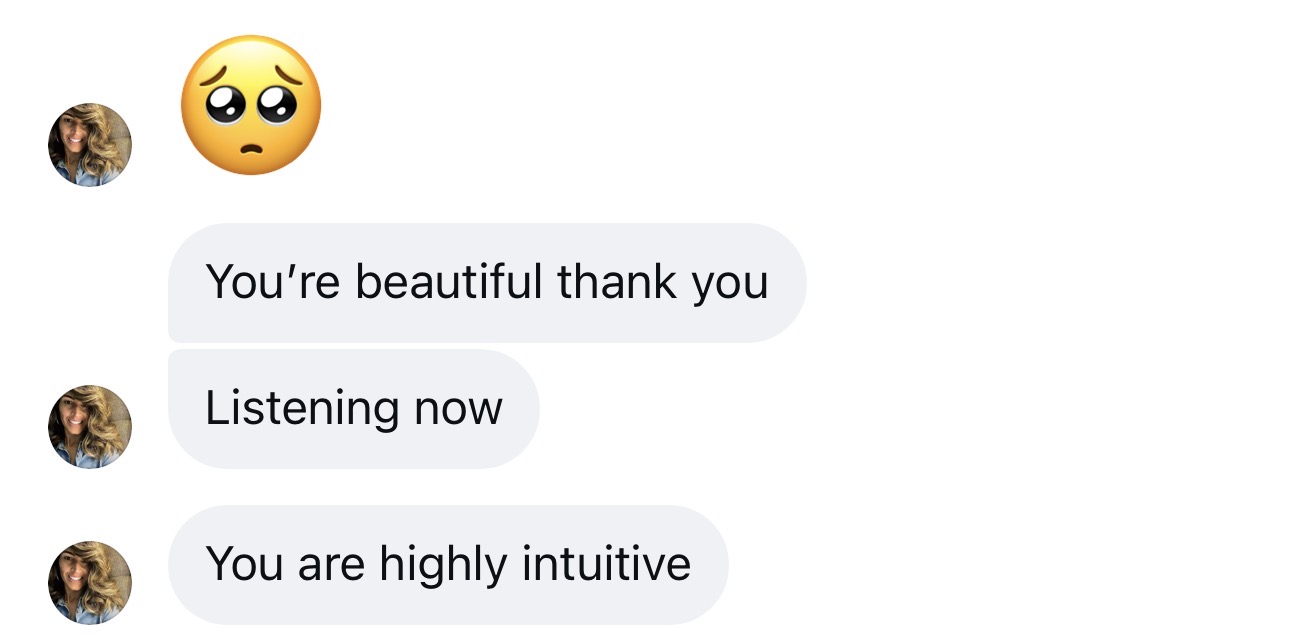This screenshot has width=1290, height=639.
Task: Click the word beautiful in the first message
Action: (450, 282)
